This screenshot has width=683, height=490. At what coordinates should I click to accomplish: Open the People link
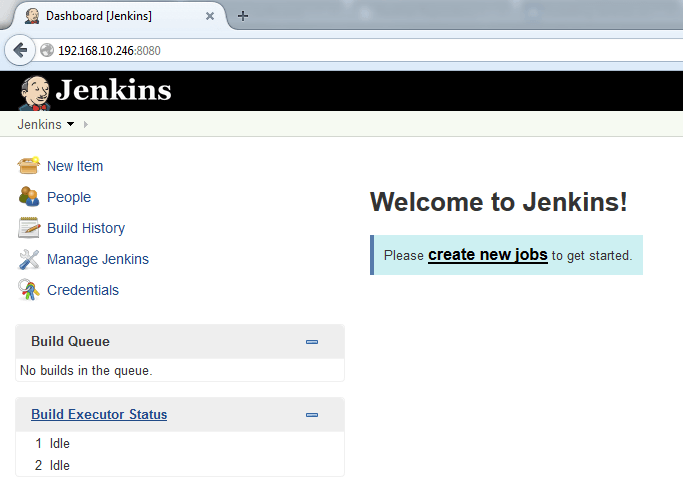(69, 197)
